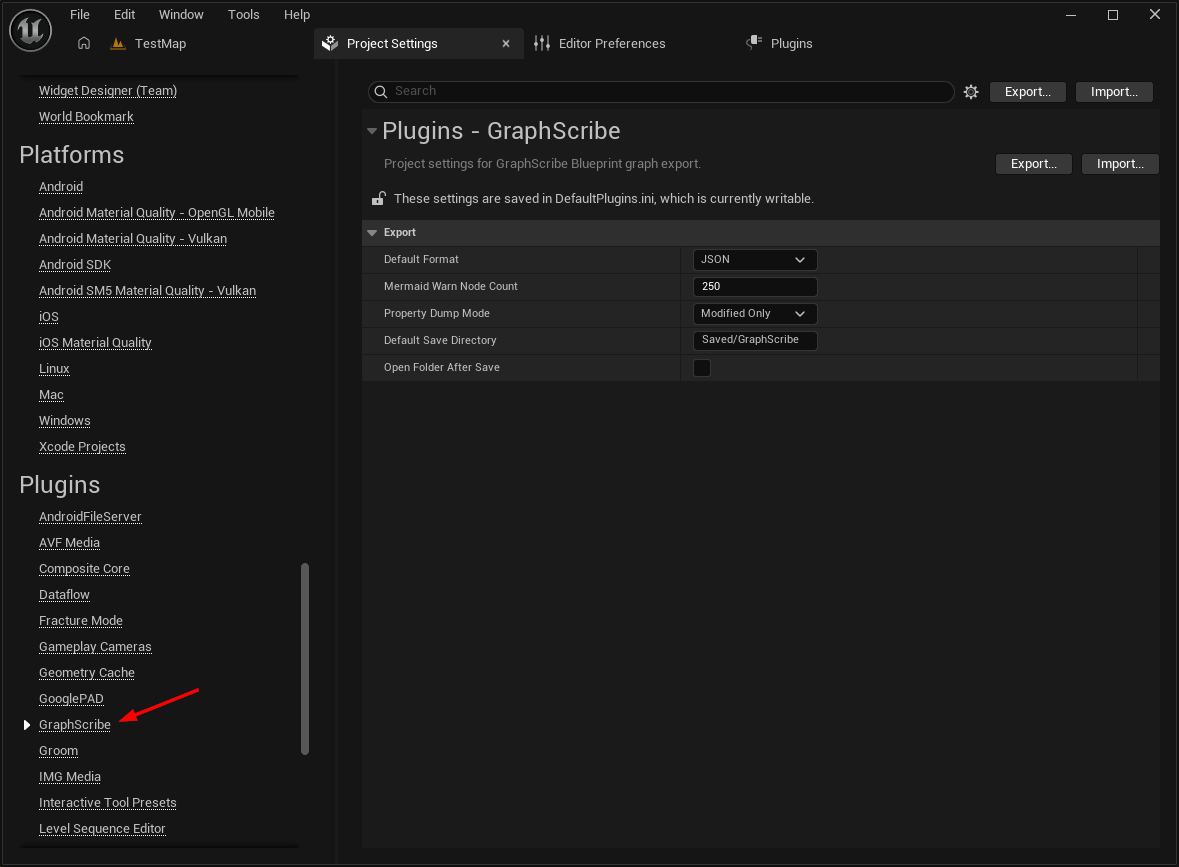Image resolution: width=1179 pixels, height=867 pixels.
Task: Select GraphScribe plugin settings
Action: click(74, 725)
